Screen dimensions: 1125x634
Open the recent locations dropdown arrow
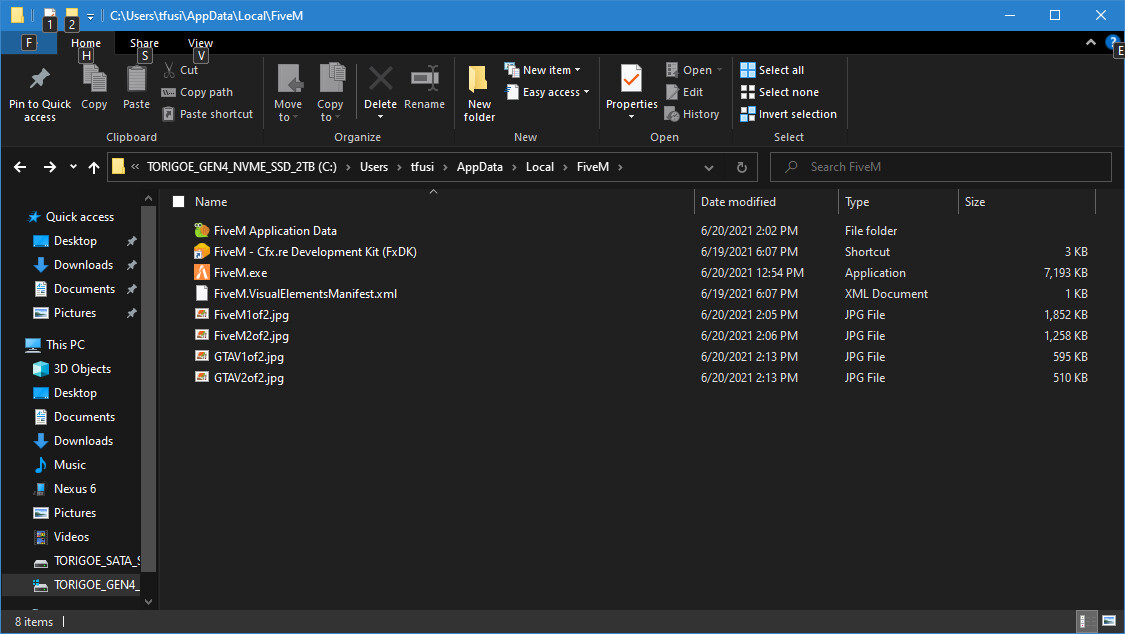click(x=73, y=167)
